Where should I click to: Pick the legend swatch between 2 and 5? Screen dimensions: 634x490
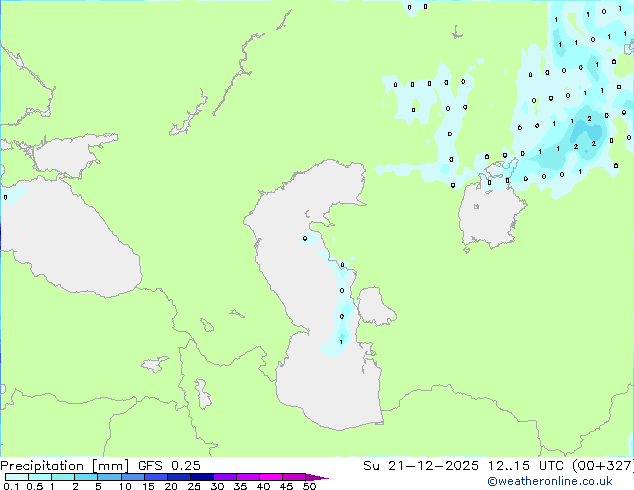(x=86, y=477)
